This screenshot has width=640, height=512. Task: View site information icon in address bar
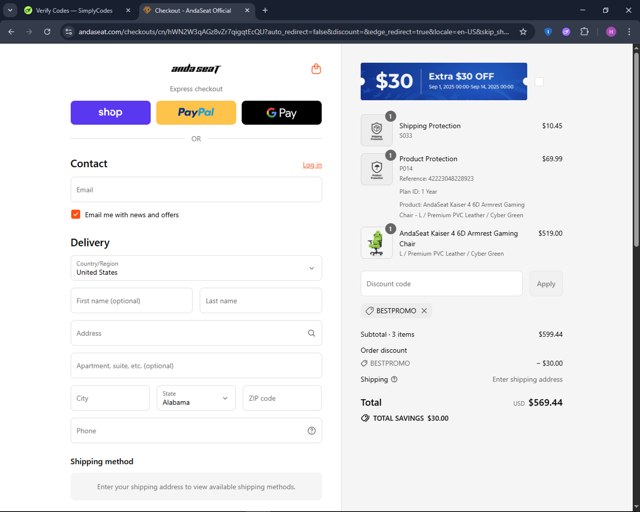click(69, 32)
